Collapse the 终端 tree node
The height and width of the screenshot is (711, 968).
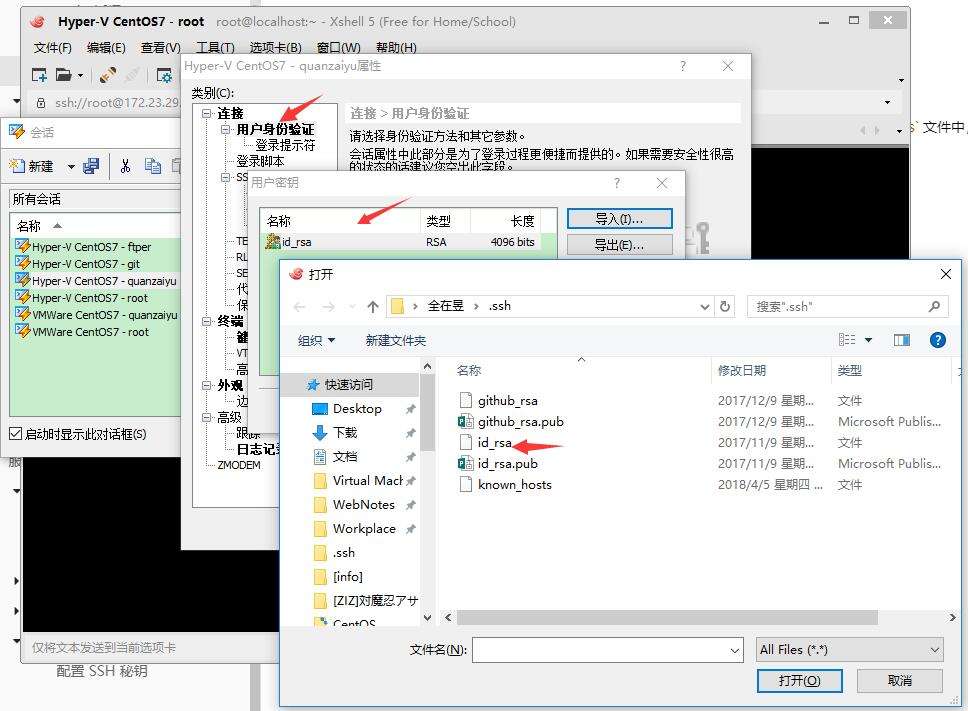tap(207, 321)
